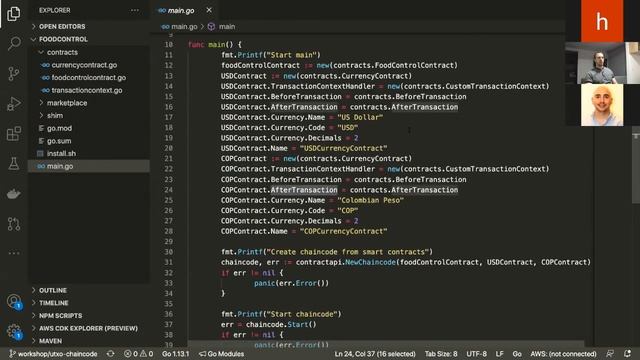Screen dimensions: 640x360
Task: Open the install.sh file
Action: (61, 153)
